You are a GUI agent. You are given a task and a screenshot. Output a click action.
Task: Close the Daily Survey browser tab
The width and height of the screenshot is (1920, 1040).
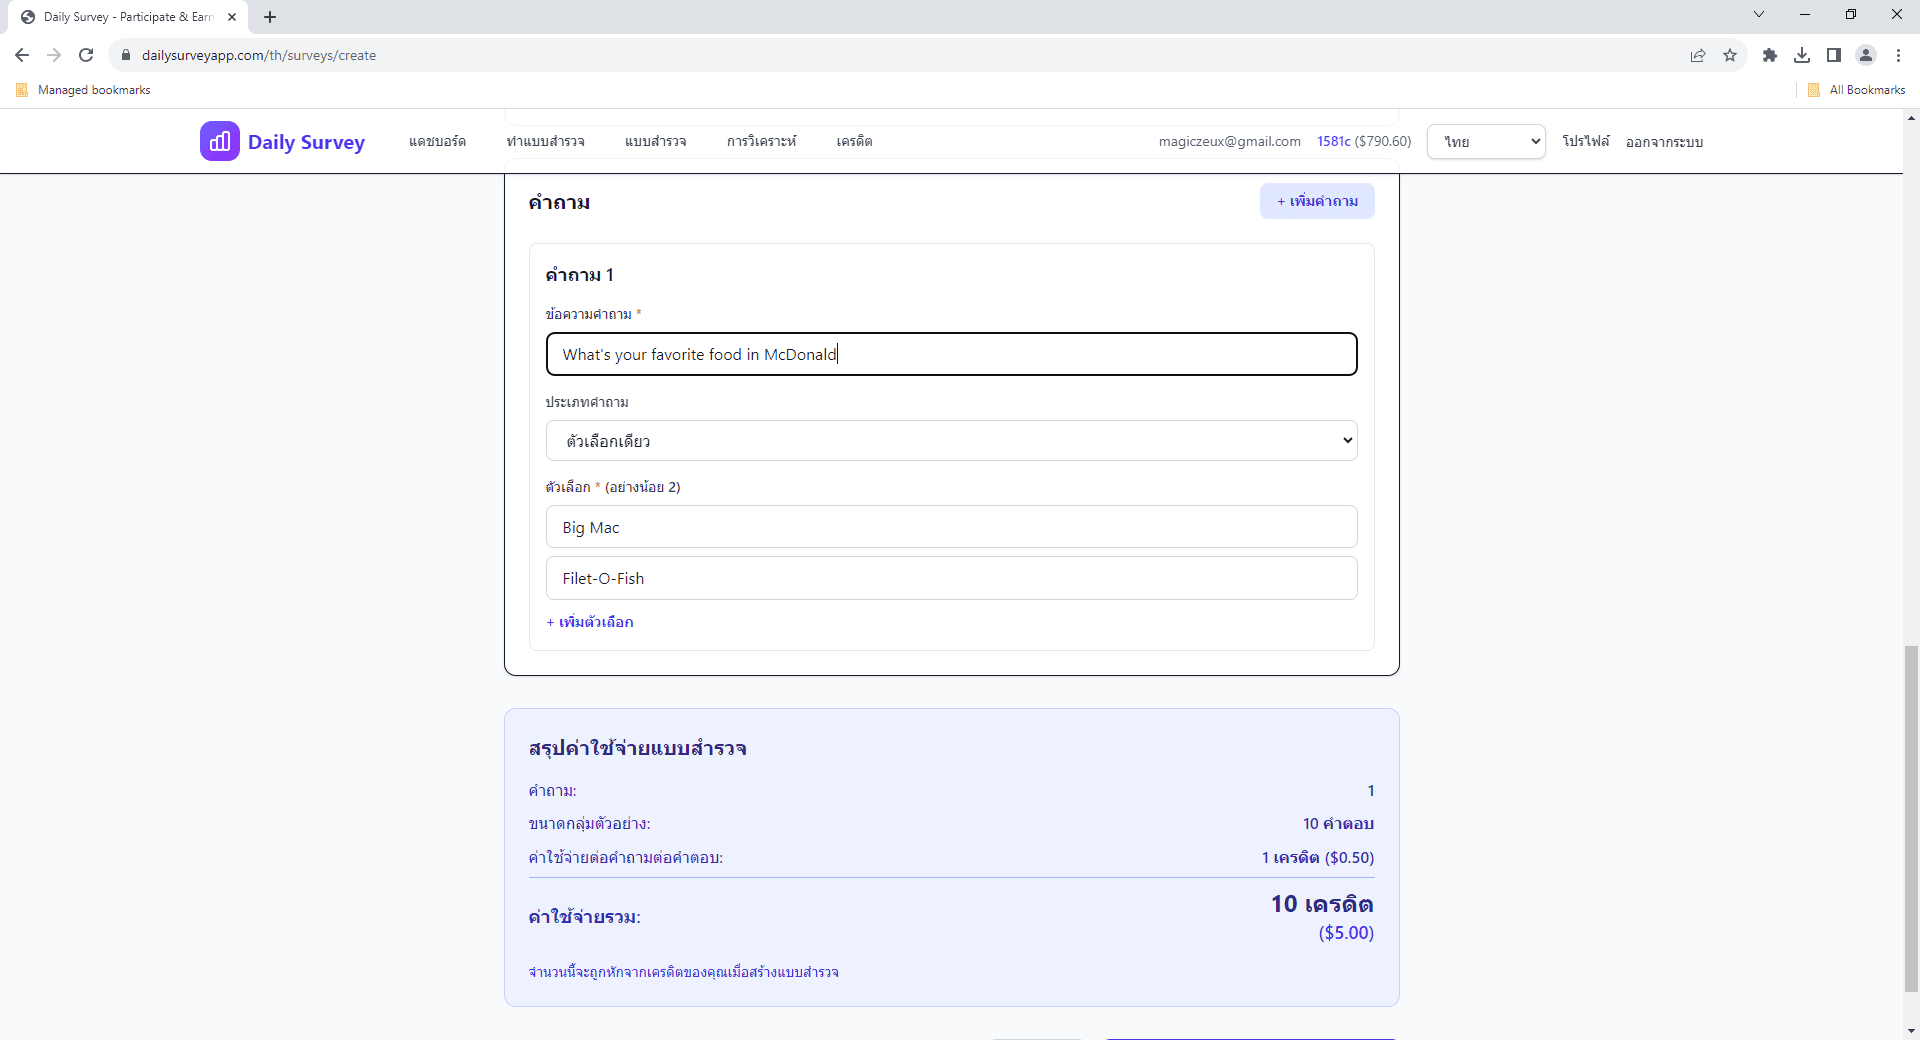[232, 17]
